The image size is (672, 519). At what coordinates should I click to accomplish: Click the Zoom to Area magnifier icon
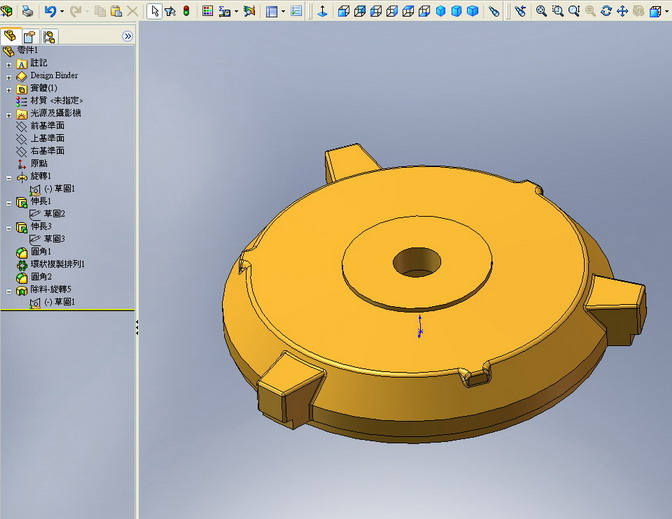pyautogui.click(x=558, y=11)
